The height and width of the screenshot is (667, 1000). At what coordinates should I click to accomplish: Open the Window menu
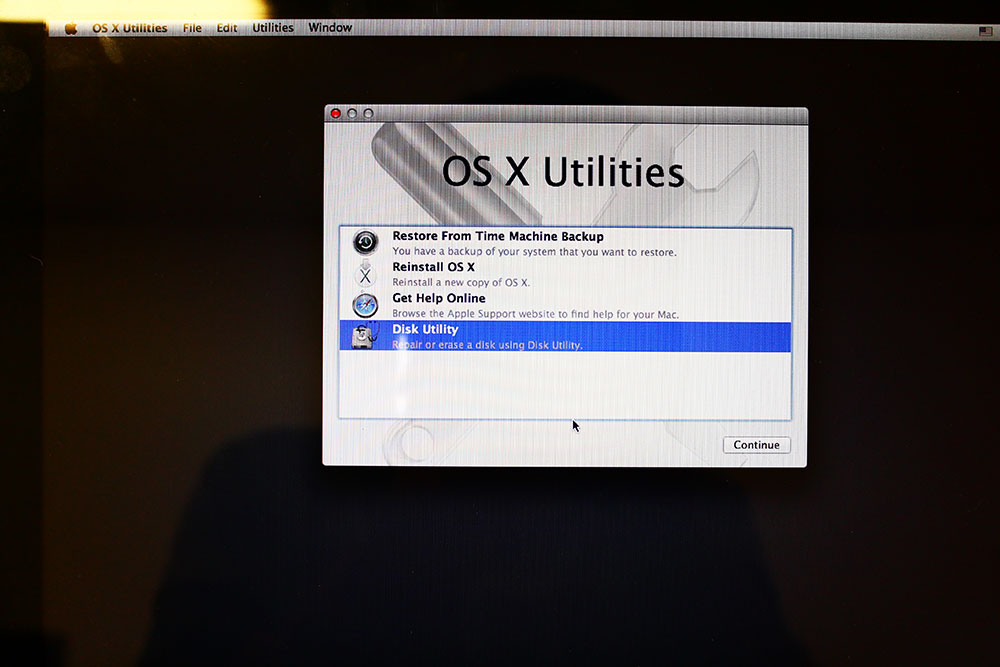[x=330, y=27]
